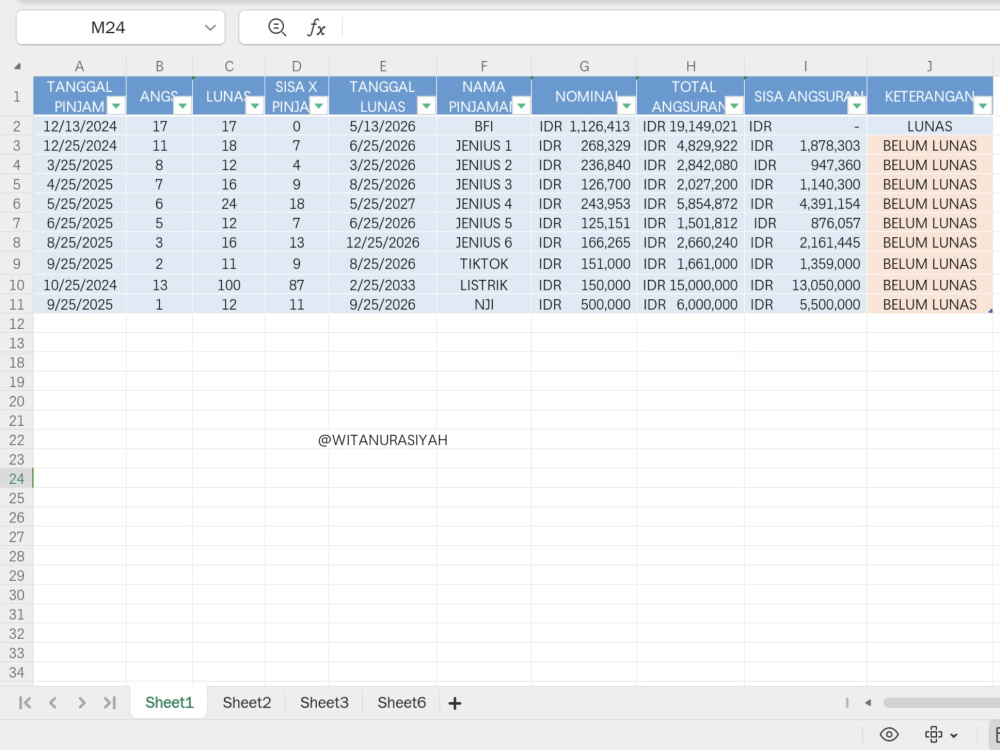Click date cell 2/25/2033

(383, 284)
